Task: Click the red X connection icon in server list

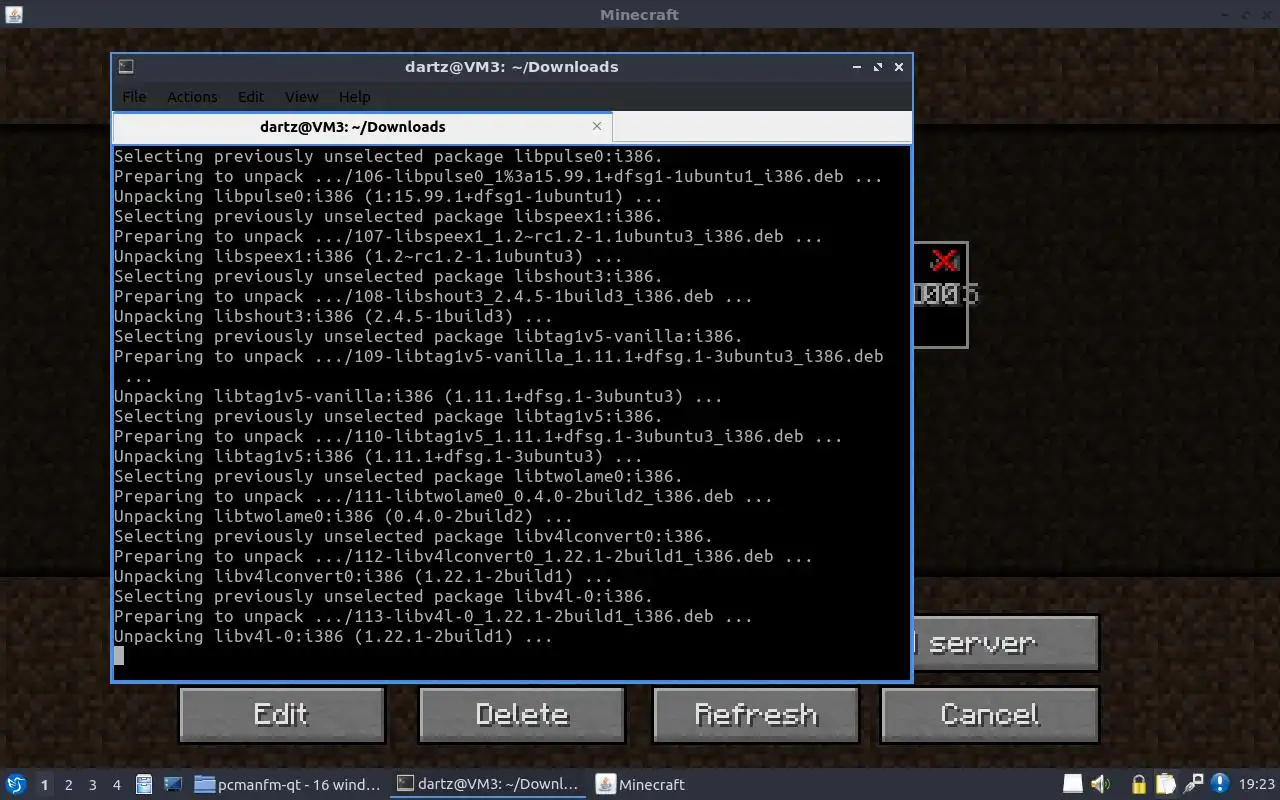Action: point(944,261)
